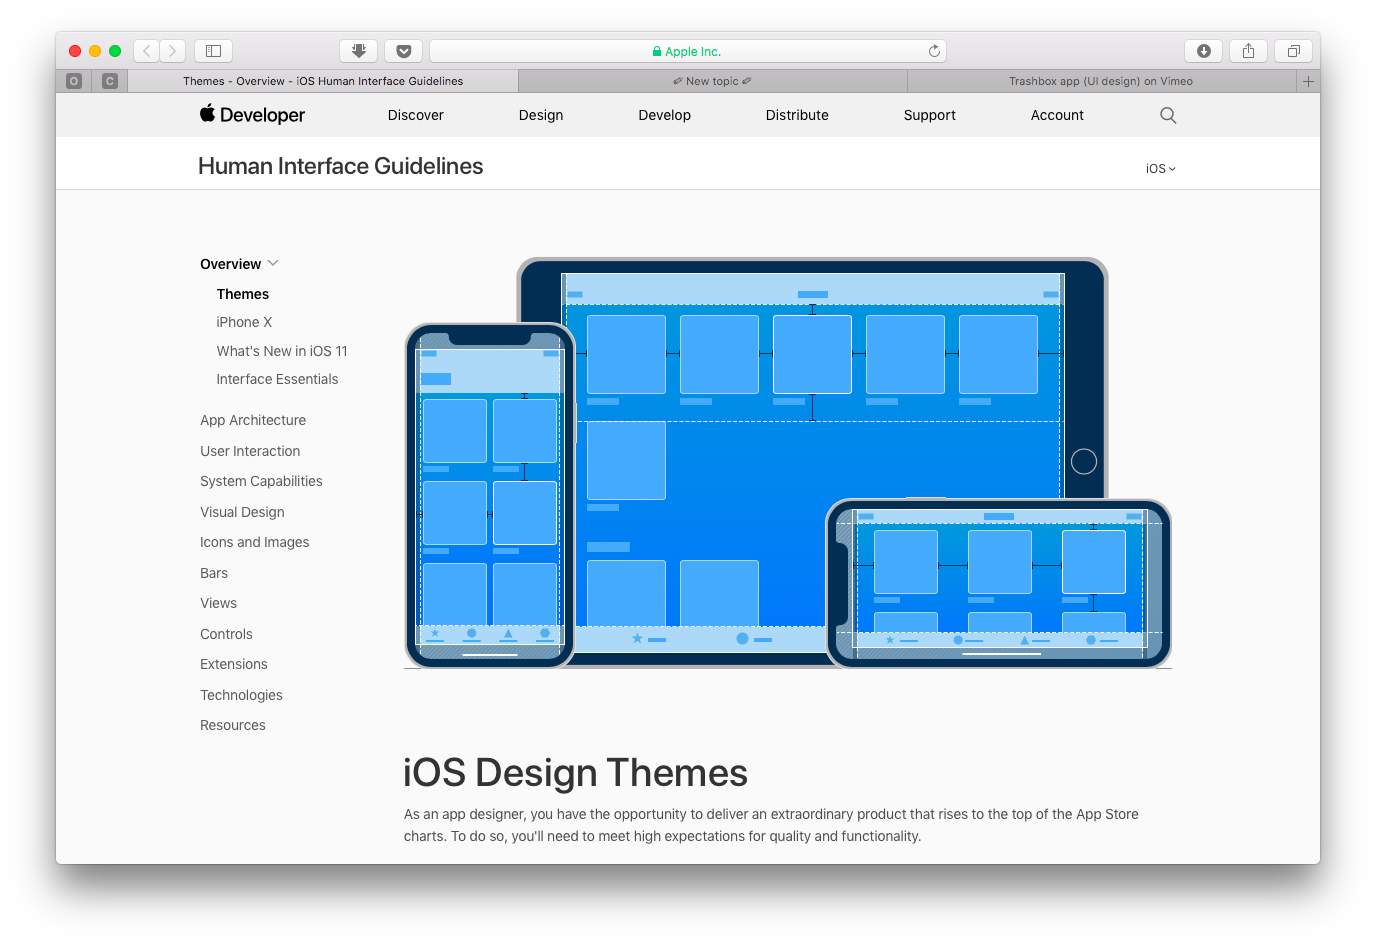Expand Extensions in the sidebar
This screenshot has width=1376, height=944.
(234, 664)
